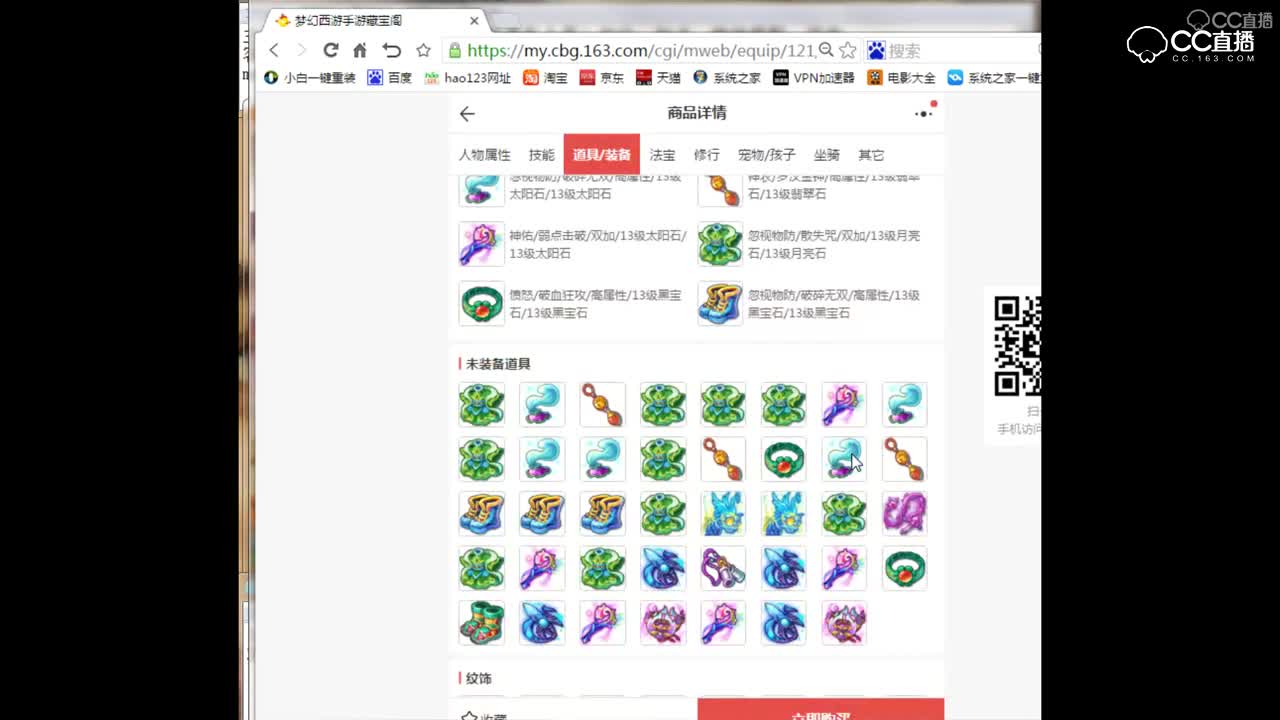Viewport: 1280px width, 720px height.
Task: Click the undo-close arrow beside the home icon
Action: point(391,50)
